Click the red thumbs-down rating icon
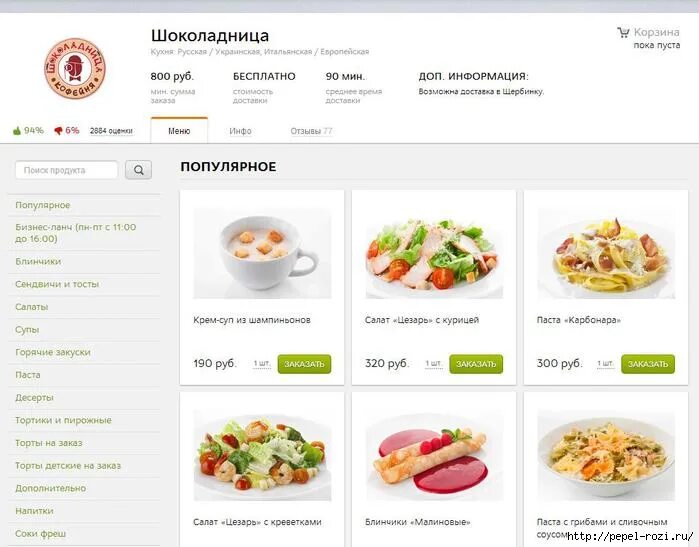The width and height of the screenshot is (699, 547). pyautogui.click(x=58, y=131)
